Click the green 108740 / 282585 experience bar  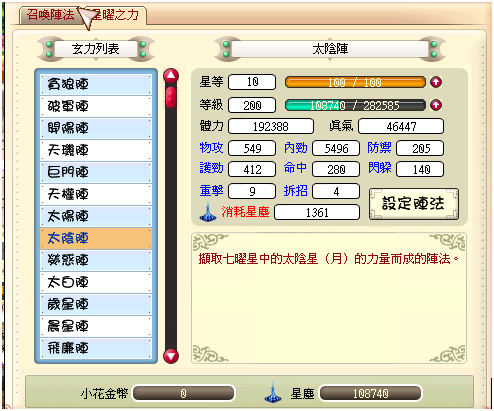click(355, 106)
